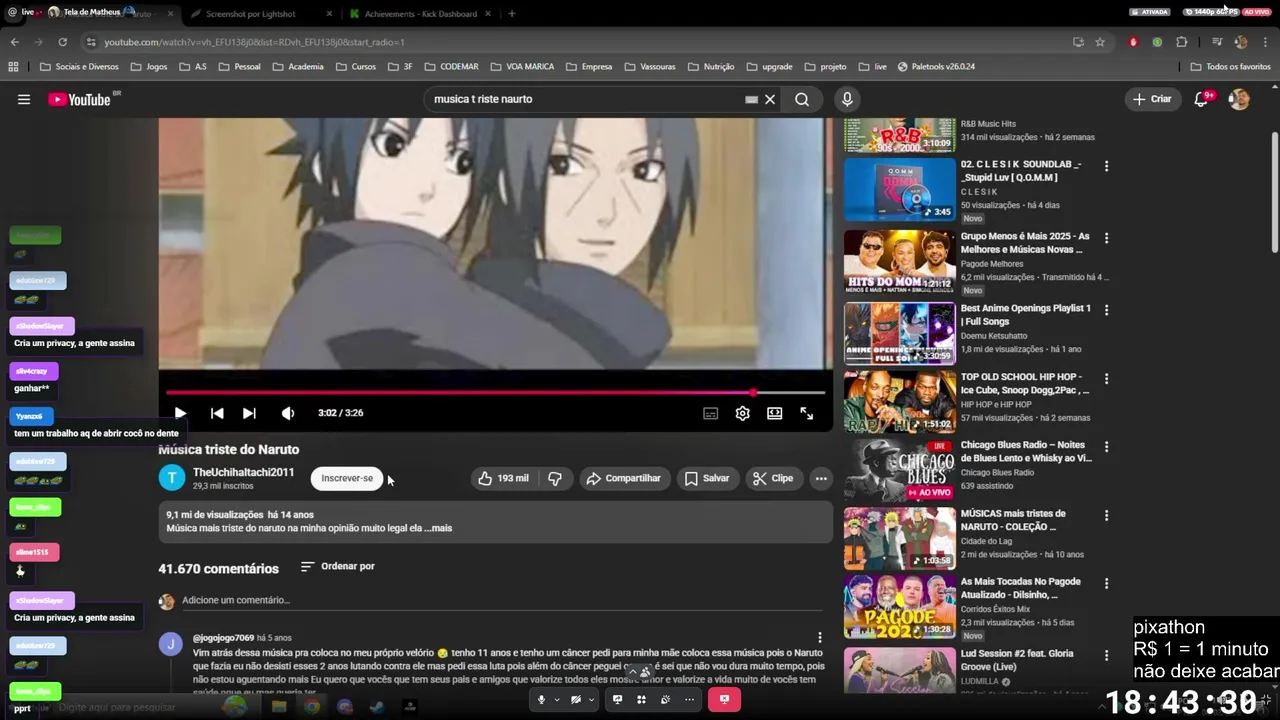Open YouTube notifications bell

click(x=1202, y=99)
